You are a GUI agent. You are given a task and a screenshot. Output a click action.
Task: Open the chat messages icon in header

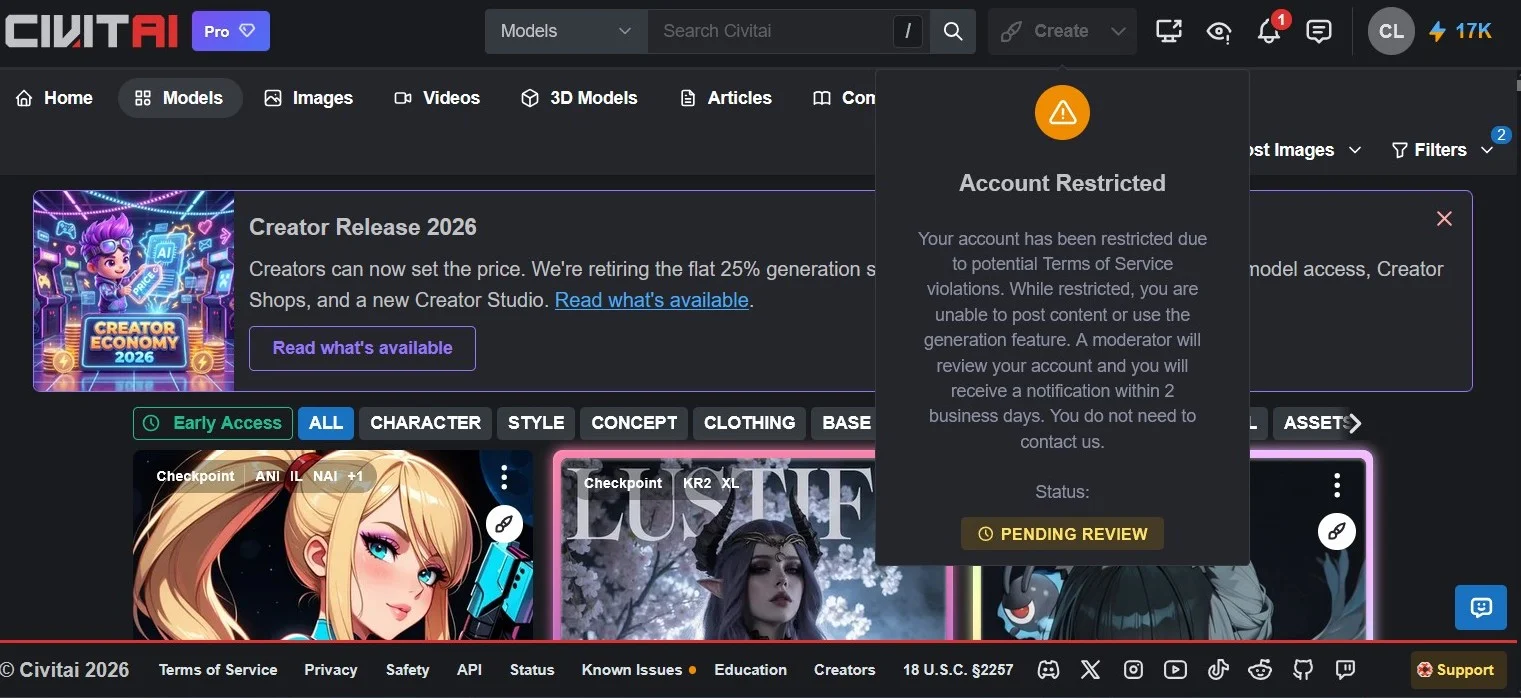pos(1319,31)
